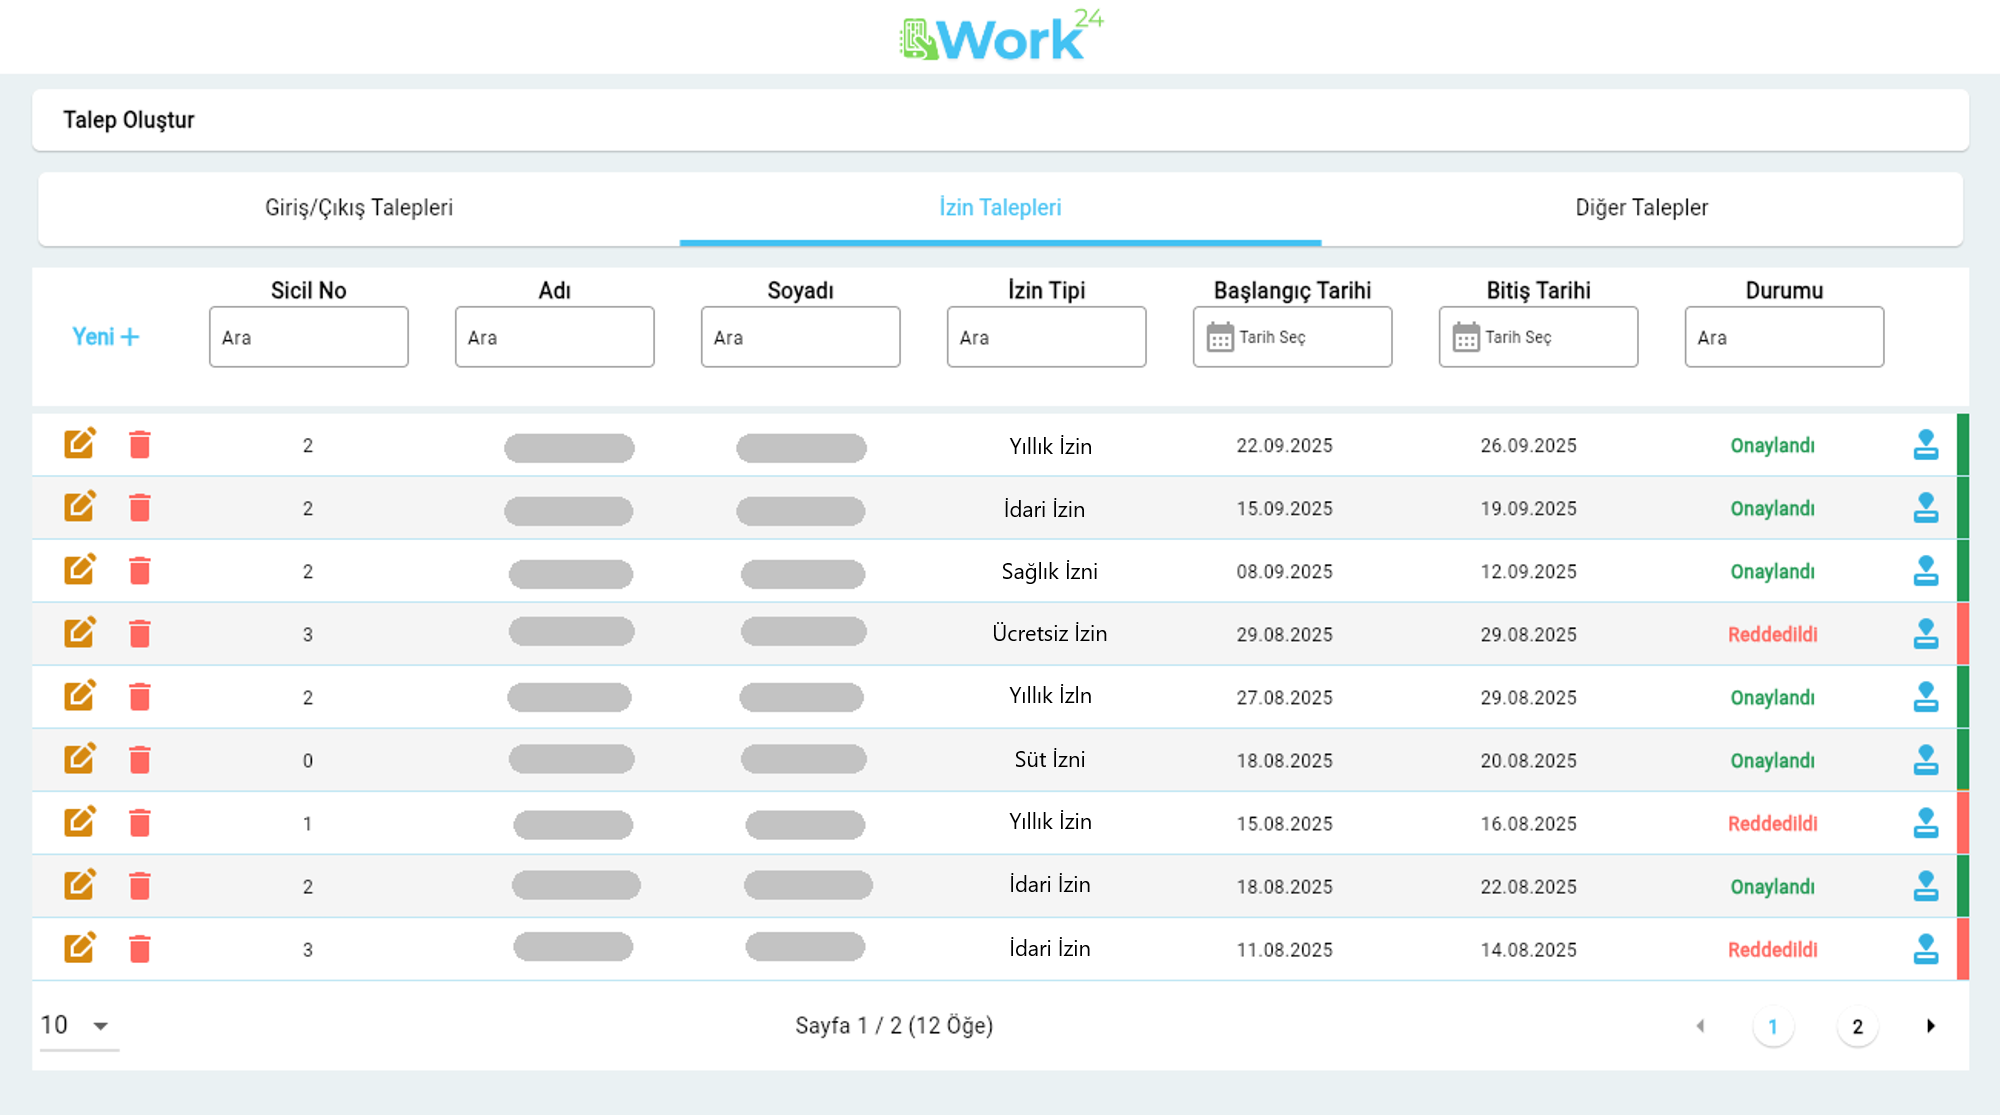
Task: Delete the İdari İzin row dated 15.09.2025
Action: [x=140, y=508]
